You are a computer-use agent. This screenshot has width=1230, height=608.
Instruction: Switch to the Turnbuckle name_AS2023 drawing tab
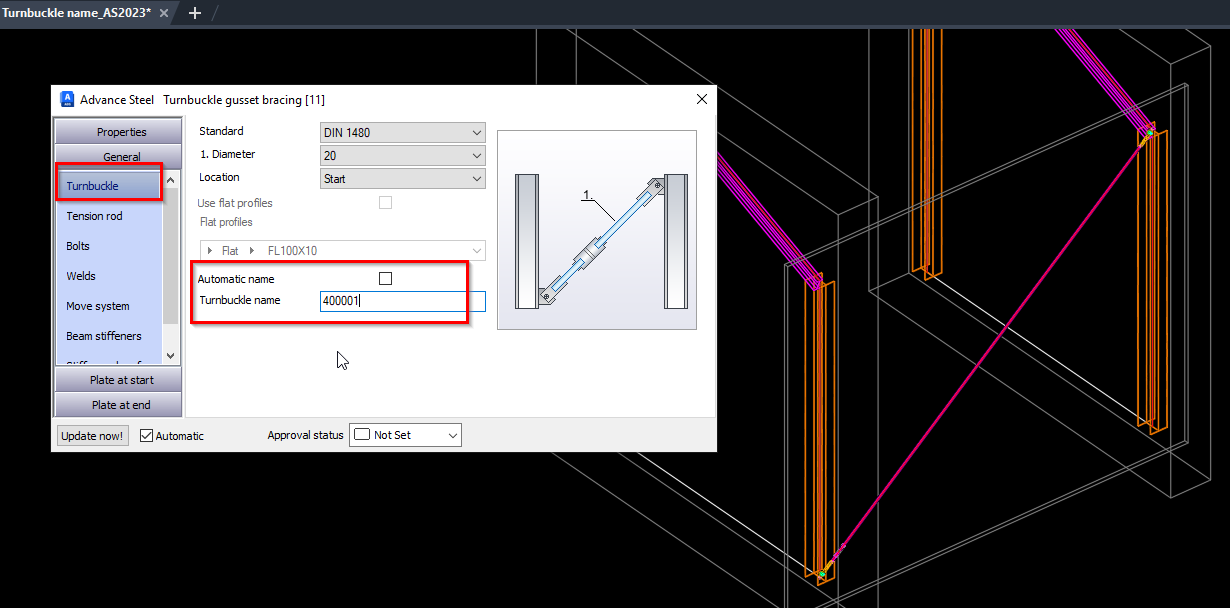click(x=80, y=13)
